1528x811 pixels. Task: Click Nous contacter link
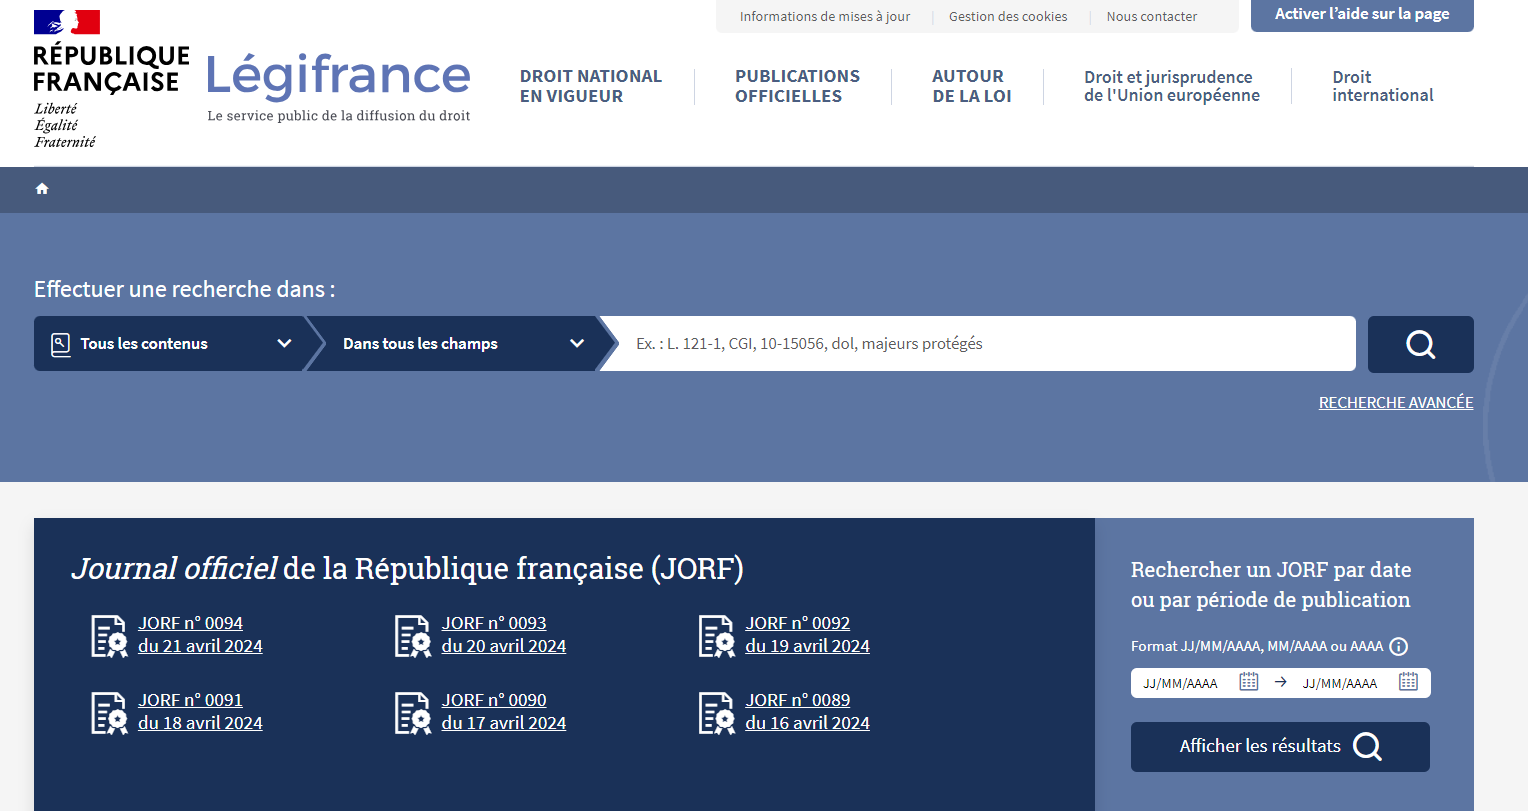1151,16
